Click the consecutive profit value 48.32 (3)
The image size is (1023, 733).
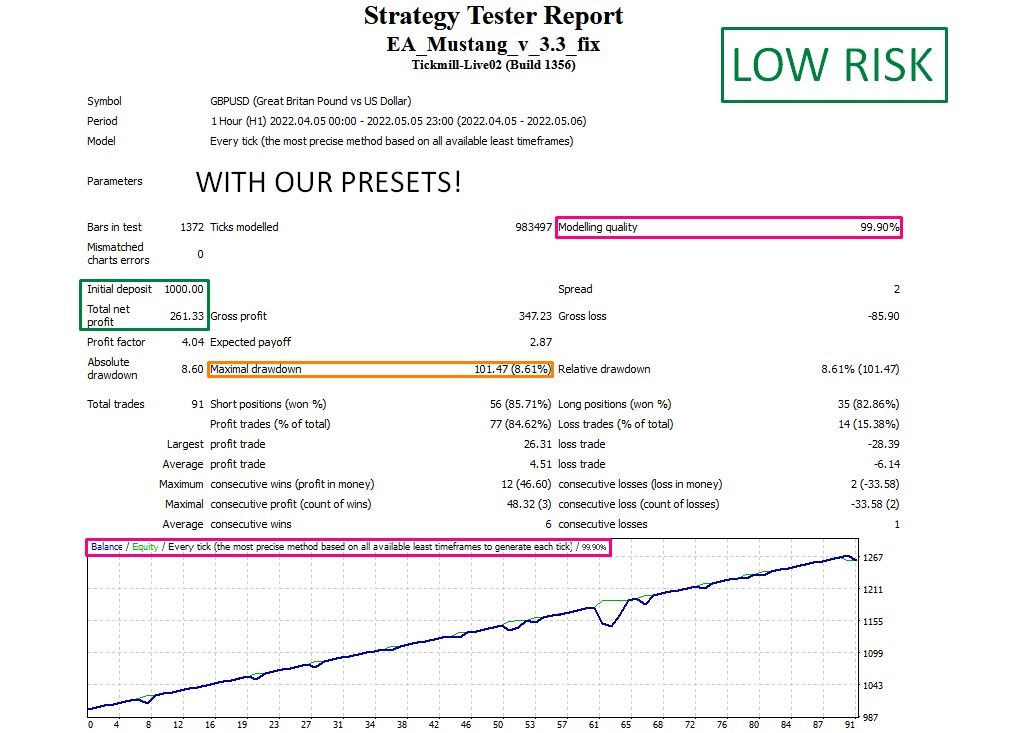point(529,504)
